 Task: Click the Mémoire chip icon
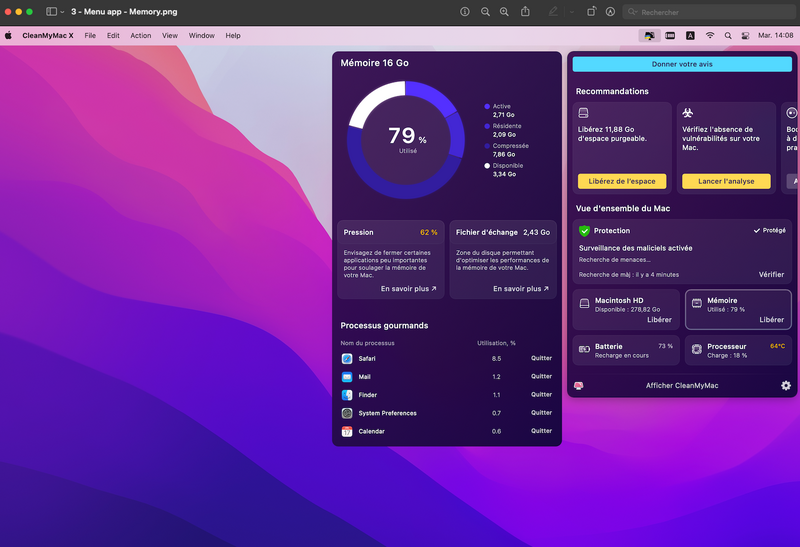[696, 304]
